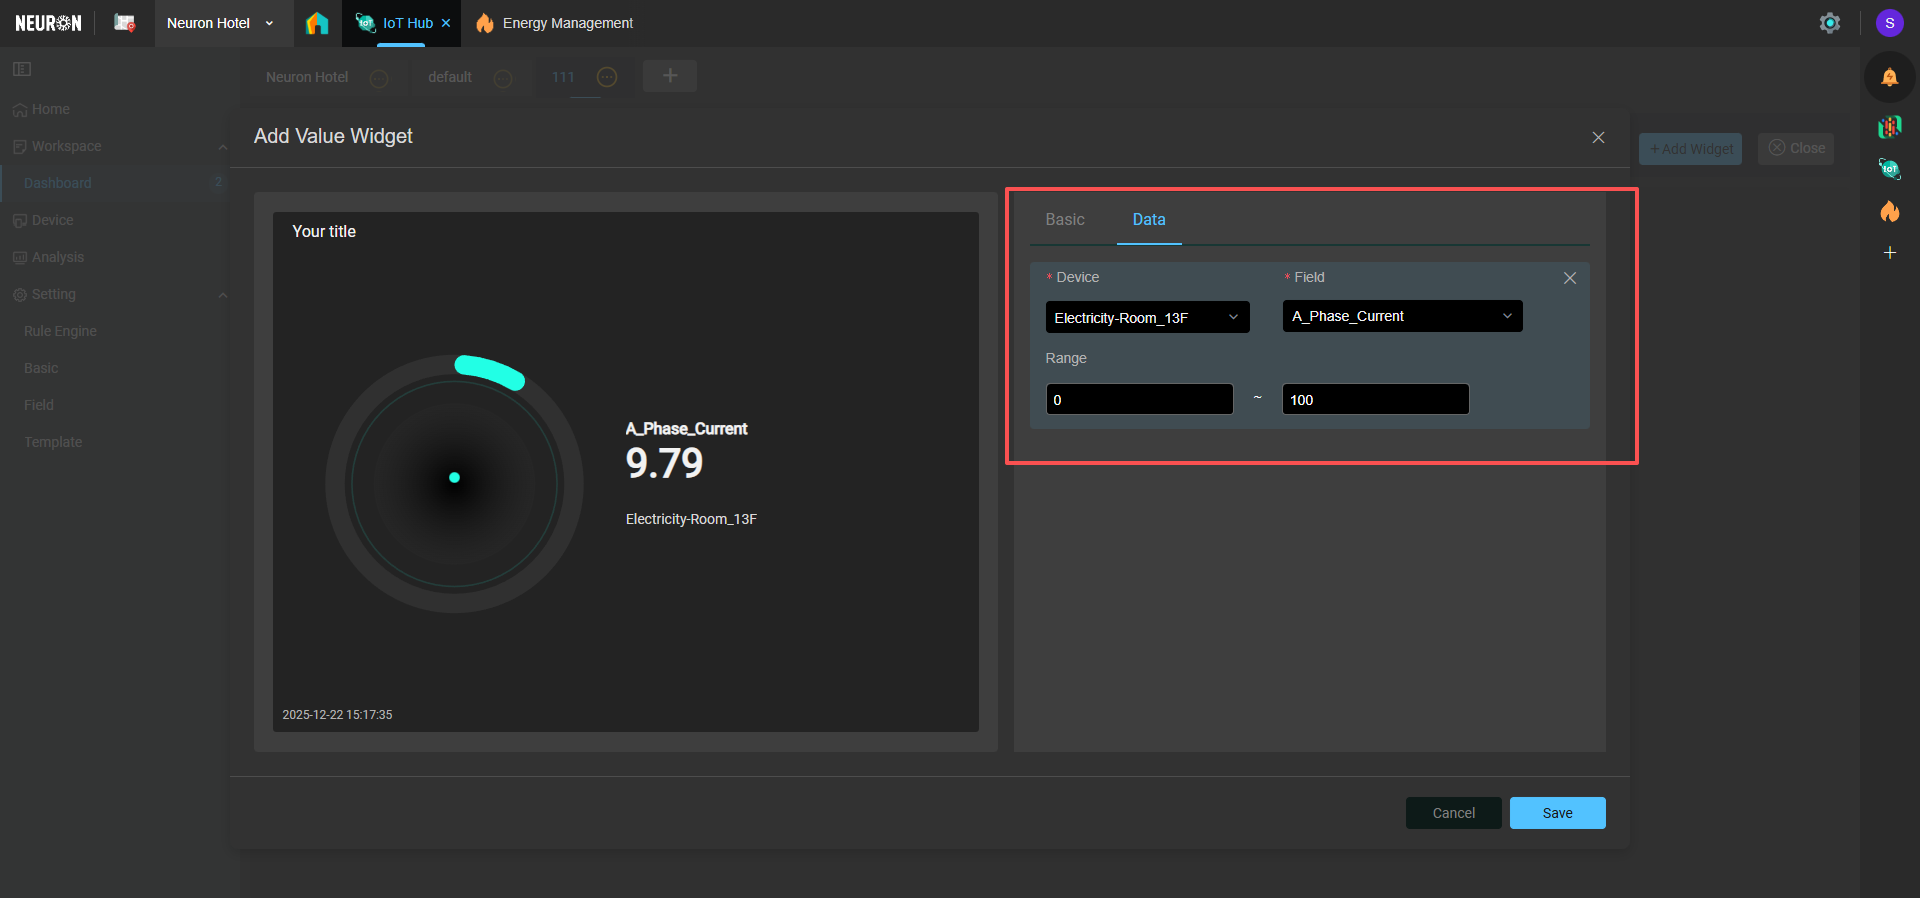Click the user avatar S icon
The height and width of the screenshot is (898, 1920).
(1889, 23)
